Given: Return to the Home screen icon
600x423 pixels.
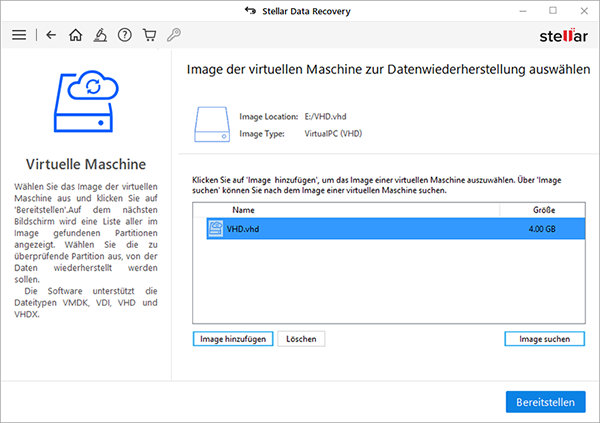Looking at the screenshot, I should click(x=75, y=35).
